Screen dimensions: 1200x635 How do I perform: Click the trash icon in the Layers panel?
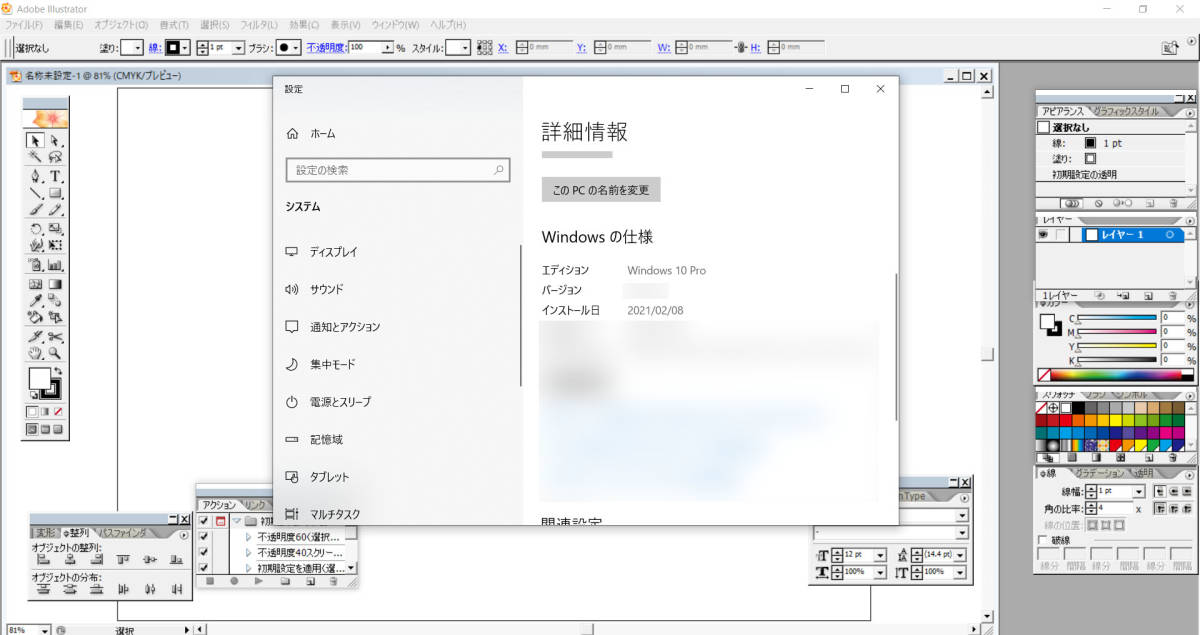(x=1172, y=295)
